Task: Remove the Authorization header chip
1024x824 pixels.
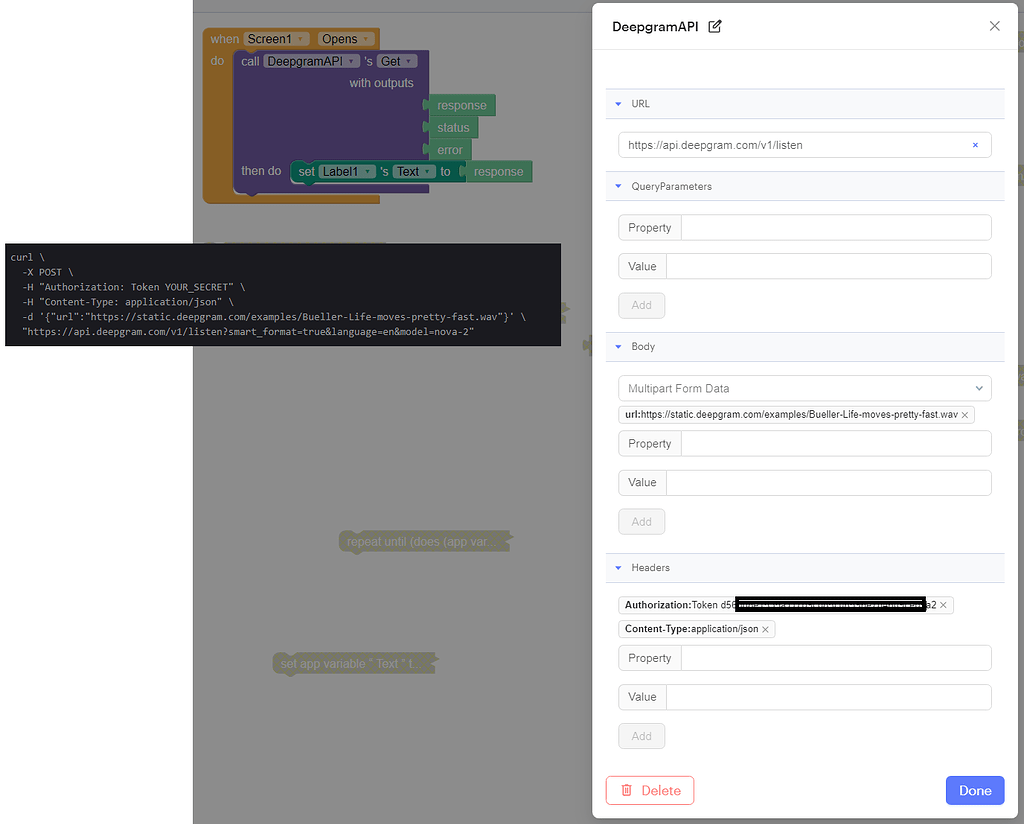Action: pyautogui.click(x=942, y=605)
